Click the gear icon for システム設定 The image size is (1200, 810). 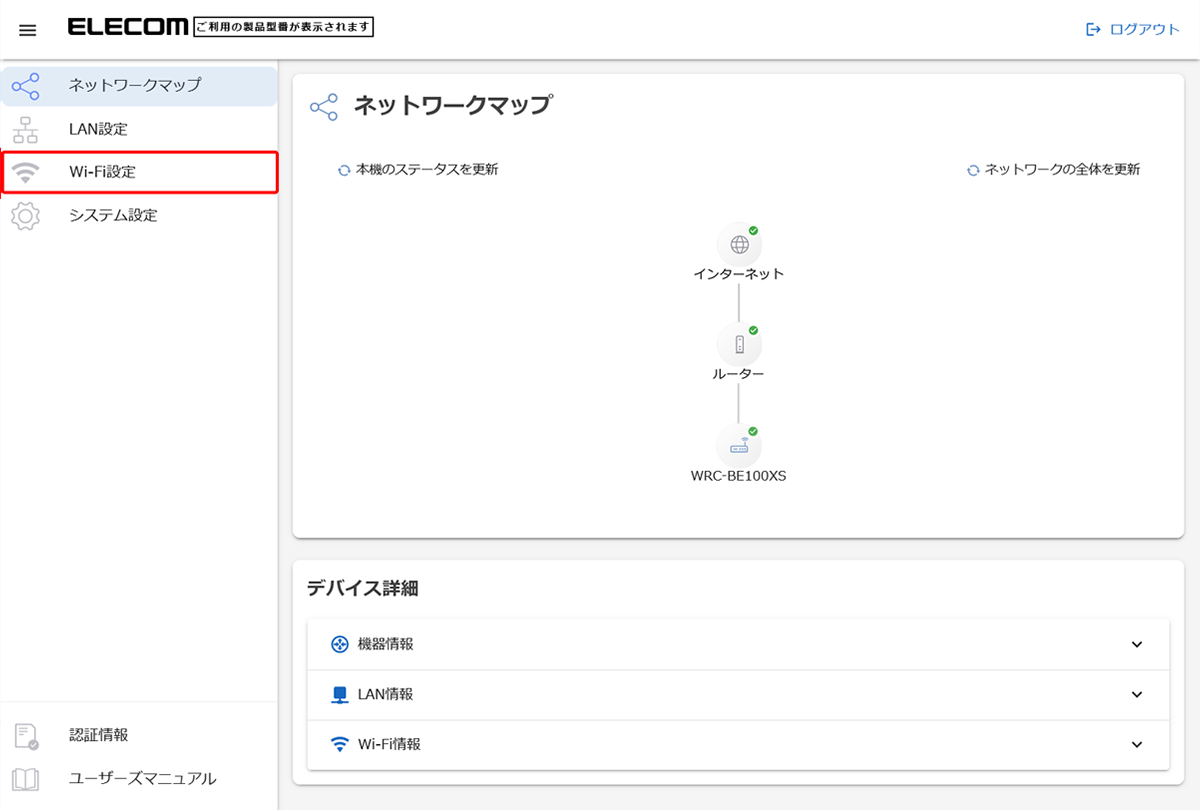coord(26,215)
